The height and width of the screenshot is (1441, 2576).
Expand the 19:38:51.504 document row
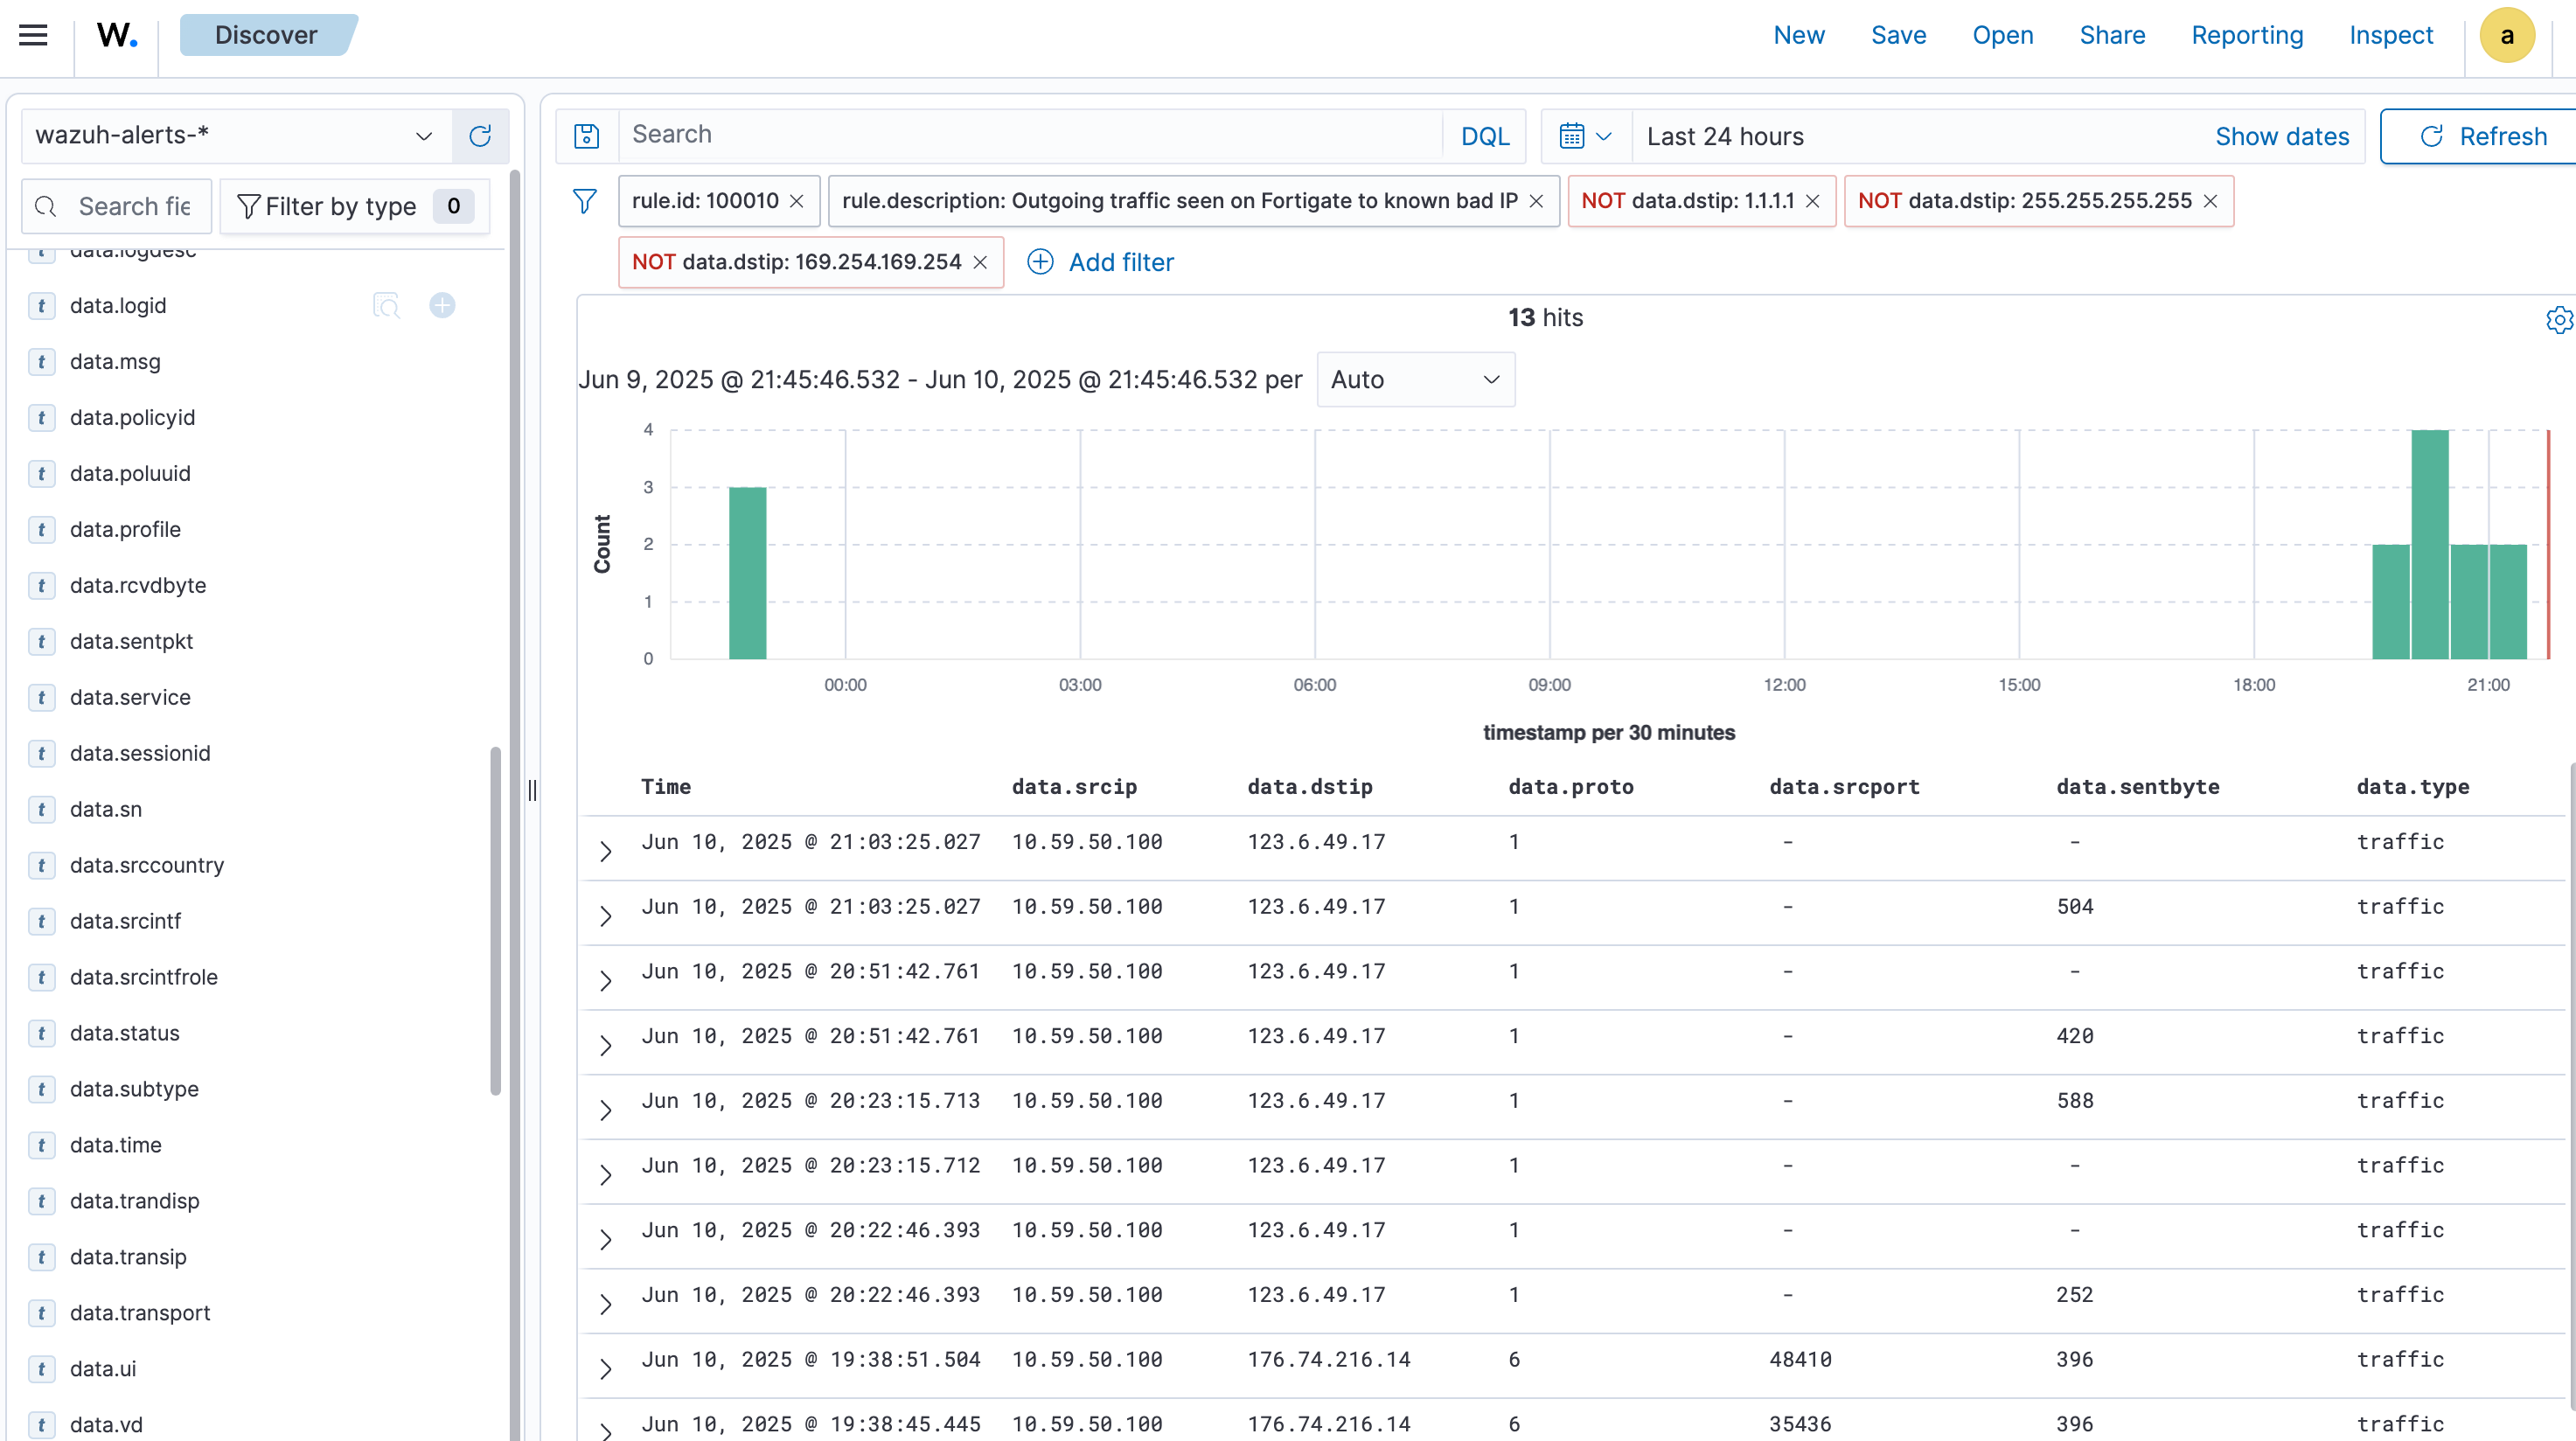coord(605,1369)
